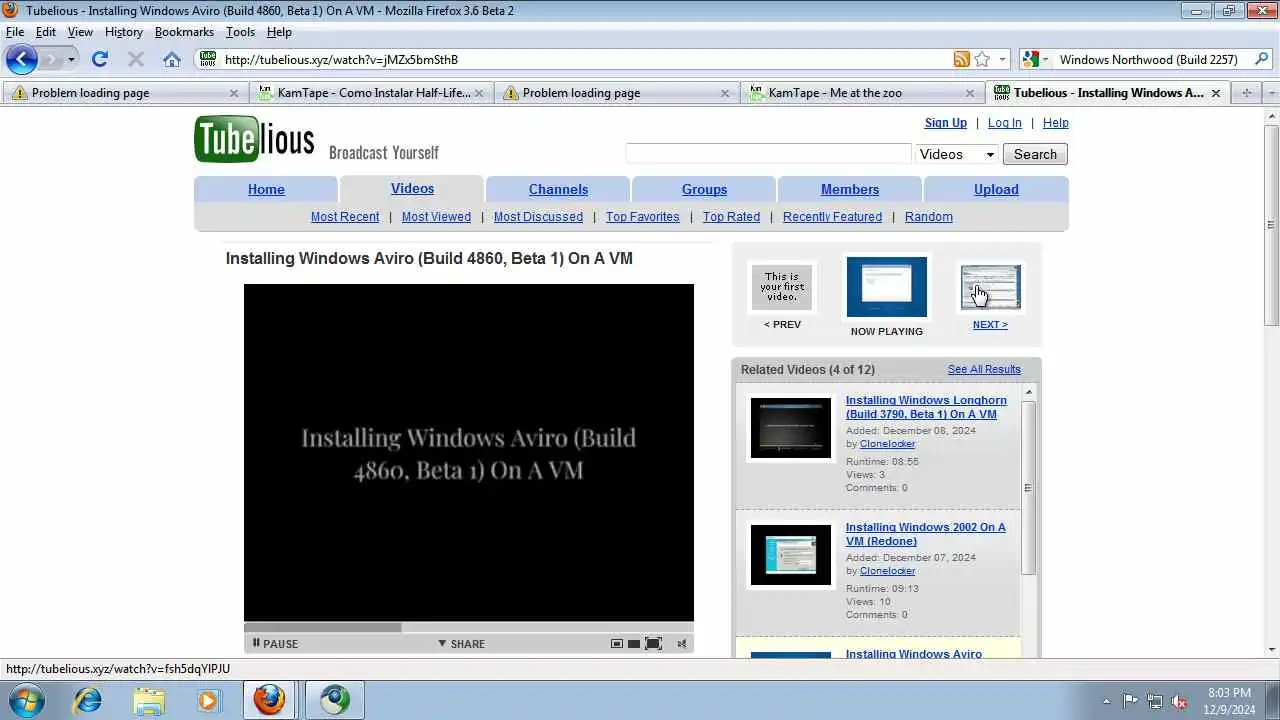Click the browser forward arrow button

(x=50, y=60)
